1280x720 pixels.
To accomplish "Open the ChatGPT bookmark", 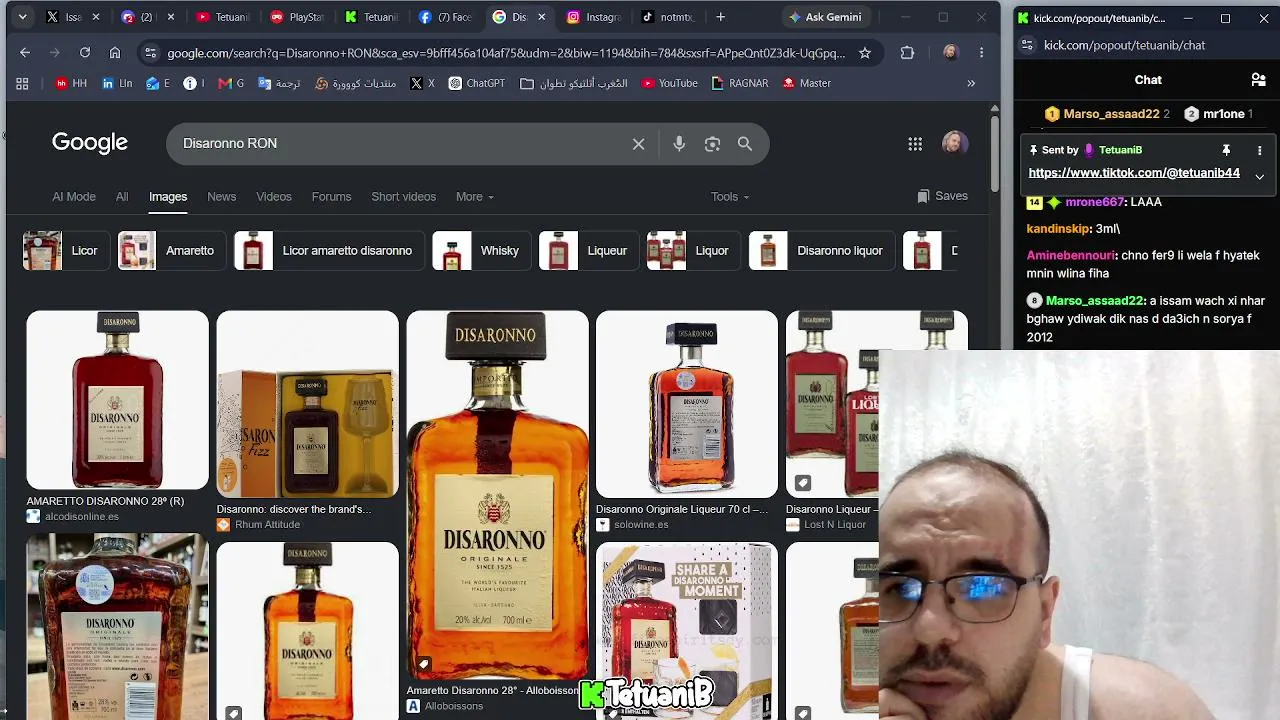I will 477,84.
